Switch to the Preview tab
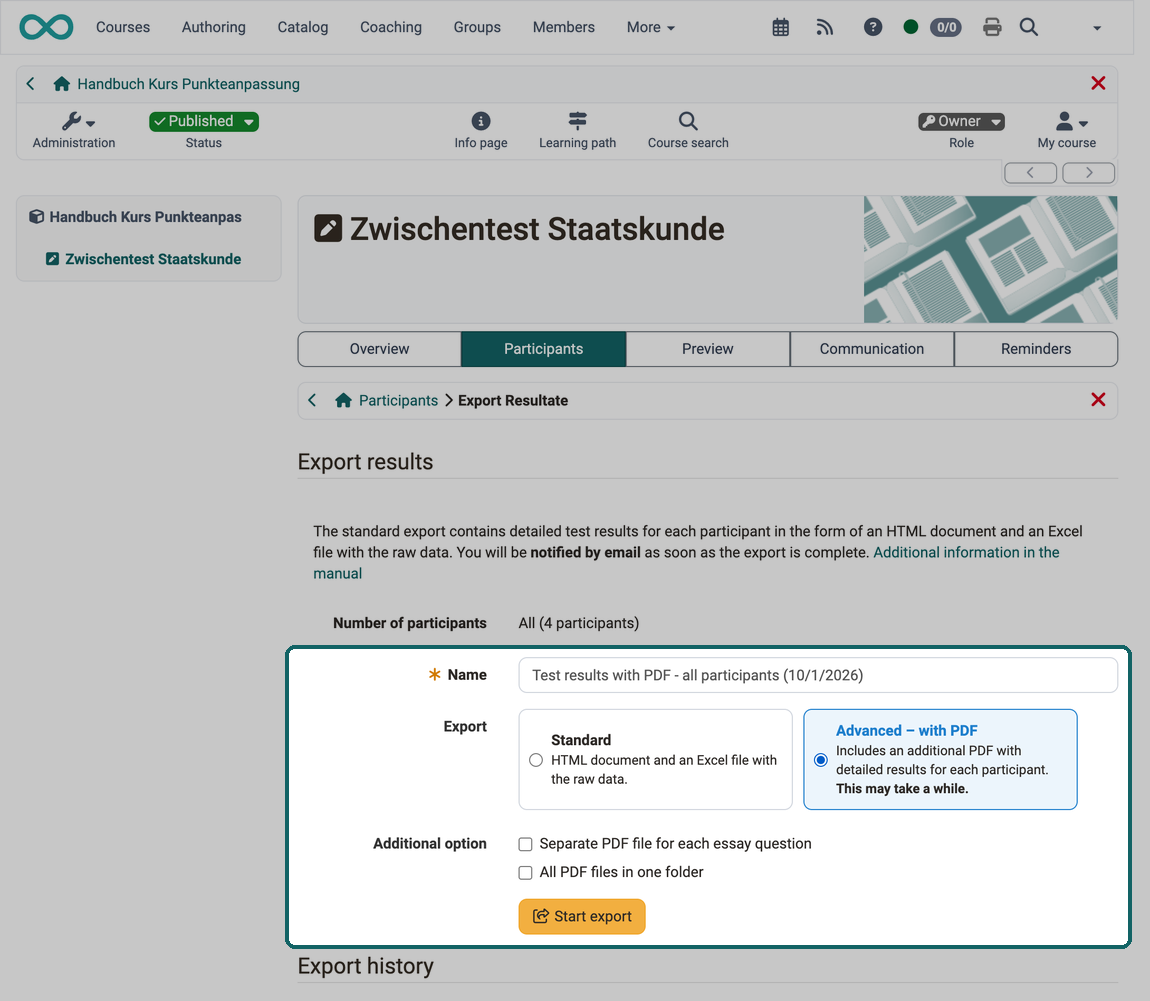 tap(708, 349)
